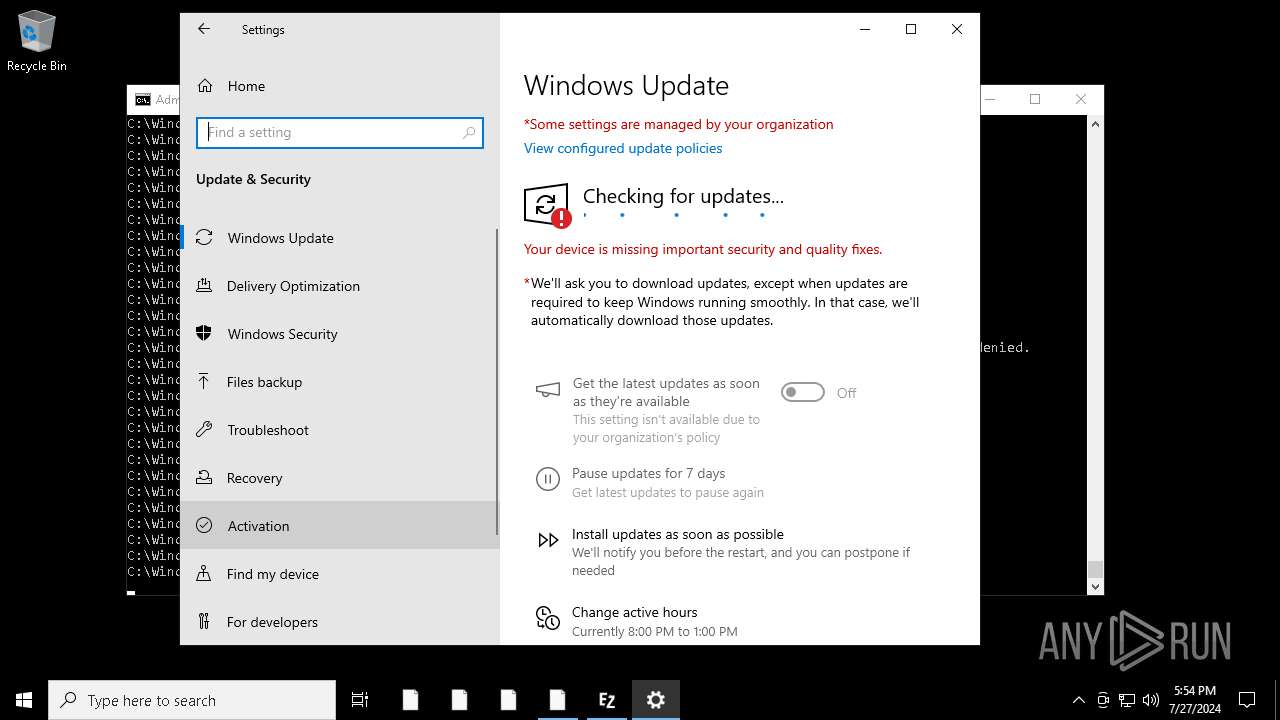Click the Files backup arrow icon
The width and height of the screenshot is (1280, 720).
point(204,382)
